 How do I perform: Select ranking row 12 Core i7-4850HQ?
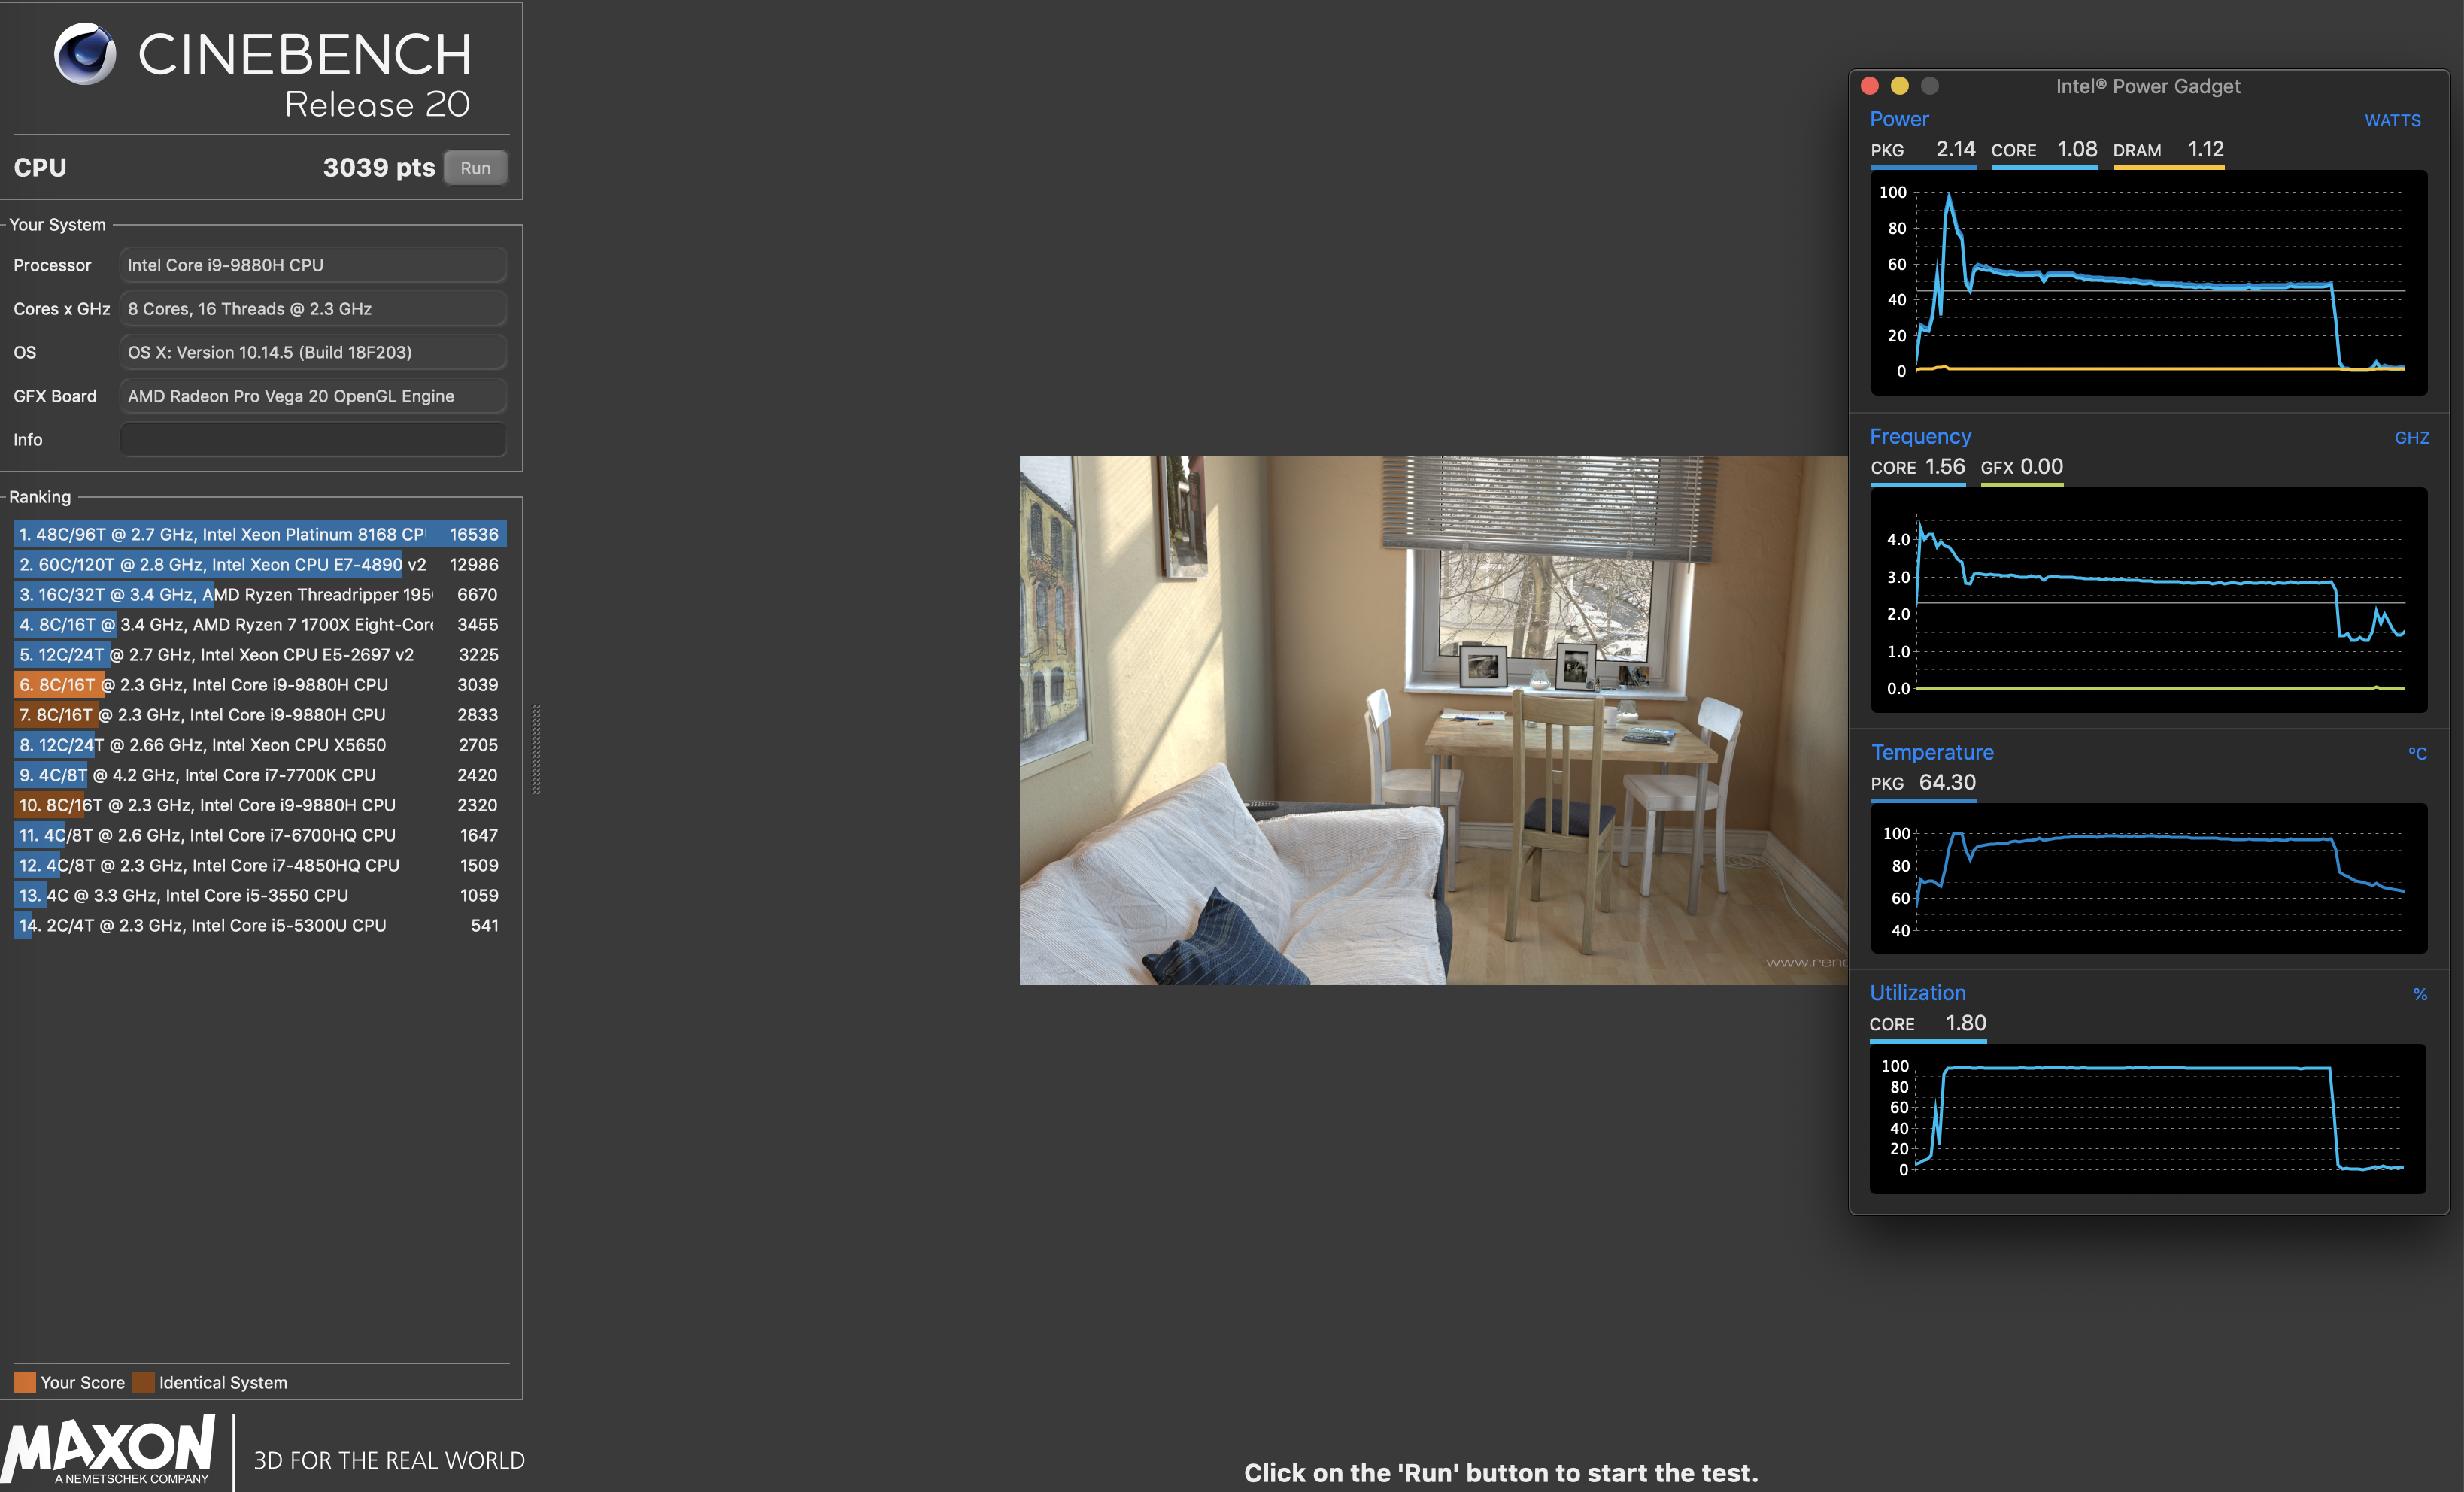coord(260,865)
